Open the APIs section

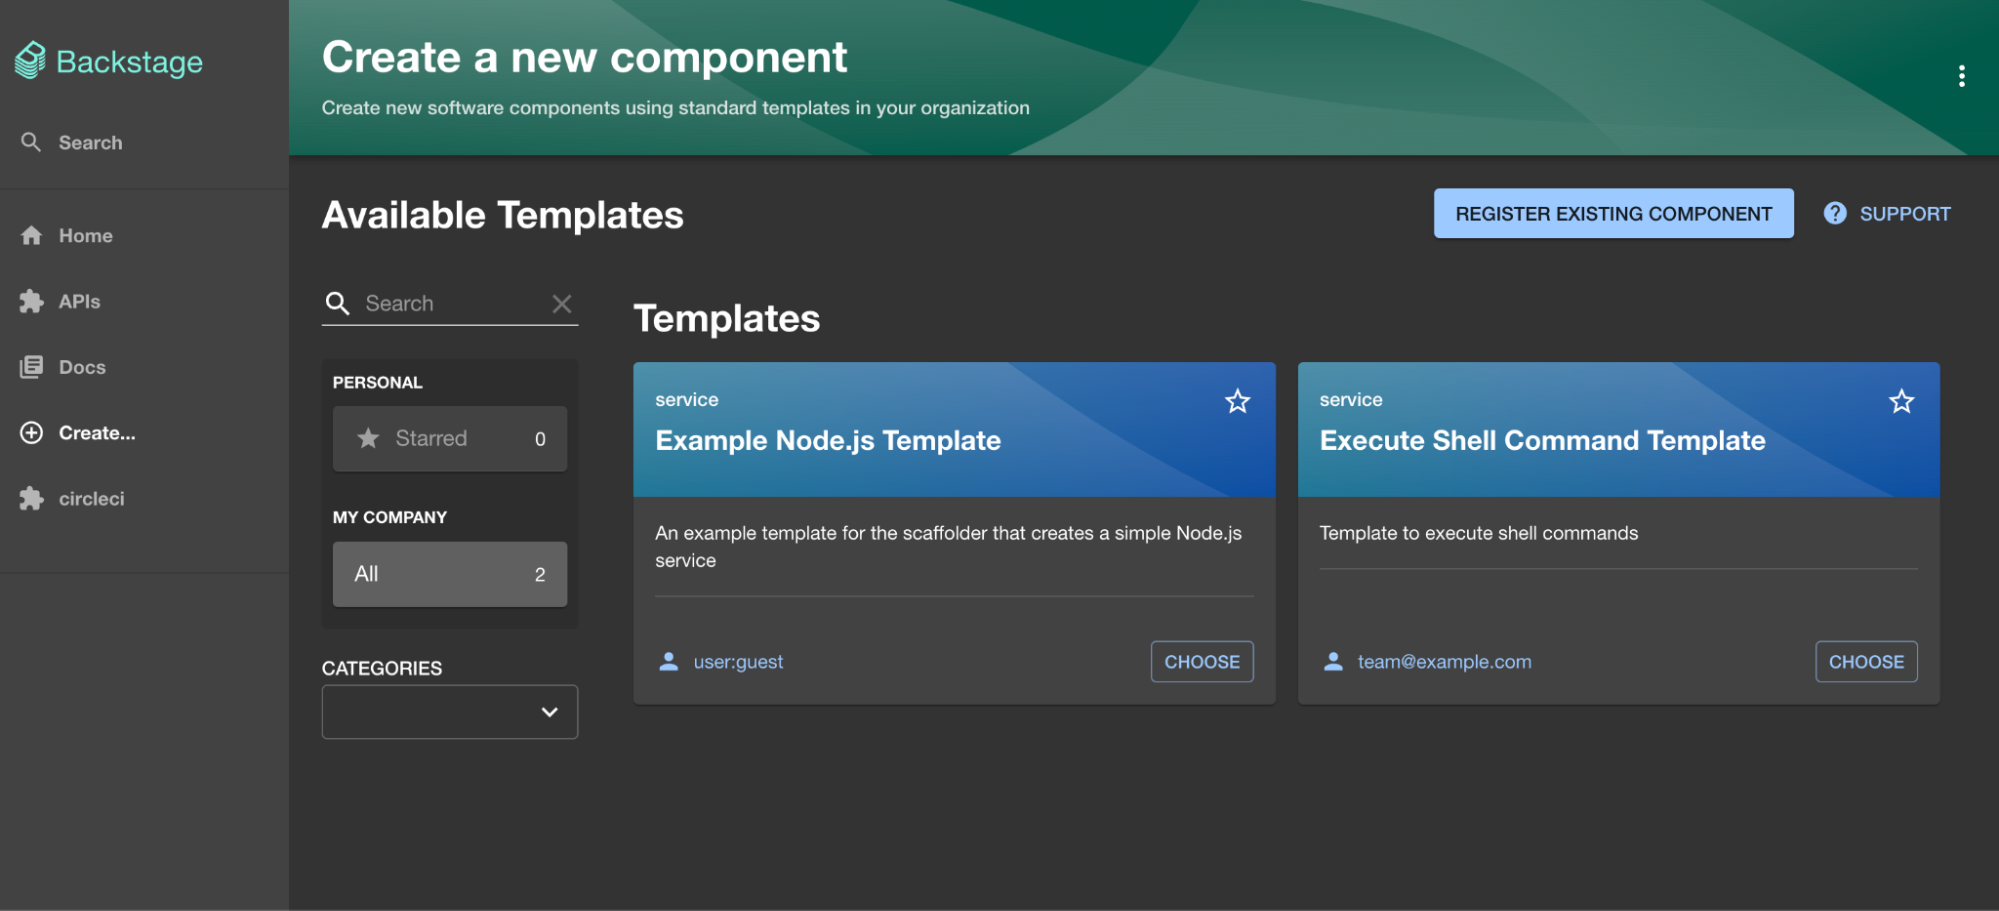pyautogui.click(x=78, y=301)
